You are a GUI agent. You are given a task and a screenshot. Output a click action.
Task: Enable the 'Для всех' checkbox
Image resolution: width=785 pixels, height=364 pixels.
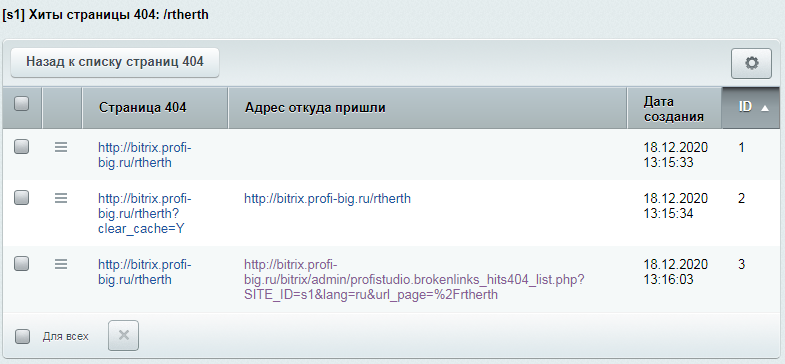point(22,336)
